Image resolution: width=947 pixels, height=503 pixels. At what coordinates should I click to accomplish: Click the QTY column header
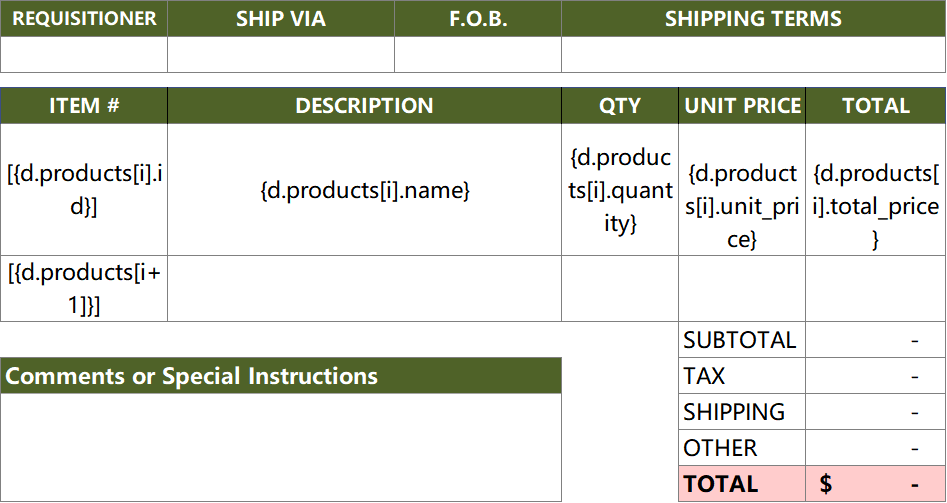tap(620, 106)
